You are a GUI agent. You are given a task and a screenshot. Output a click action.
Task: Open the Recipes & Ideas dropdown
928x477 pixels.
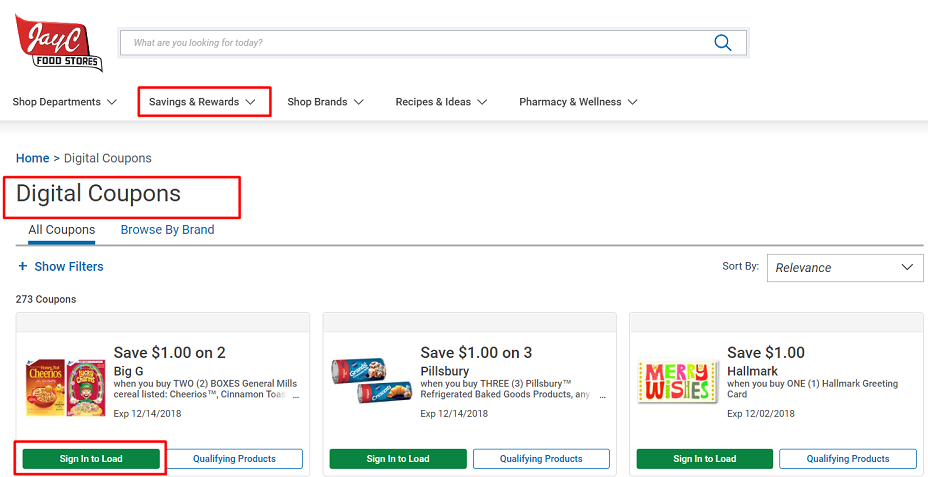pyautogui.click(x=441, y=102)
